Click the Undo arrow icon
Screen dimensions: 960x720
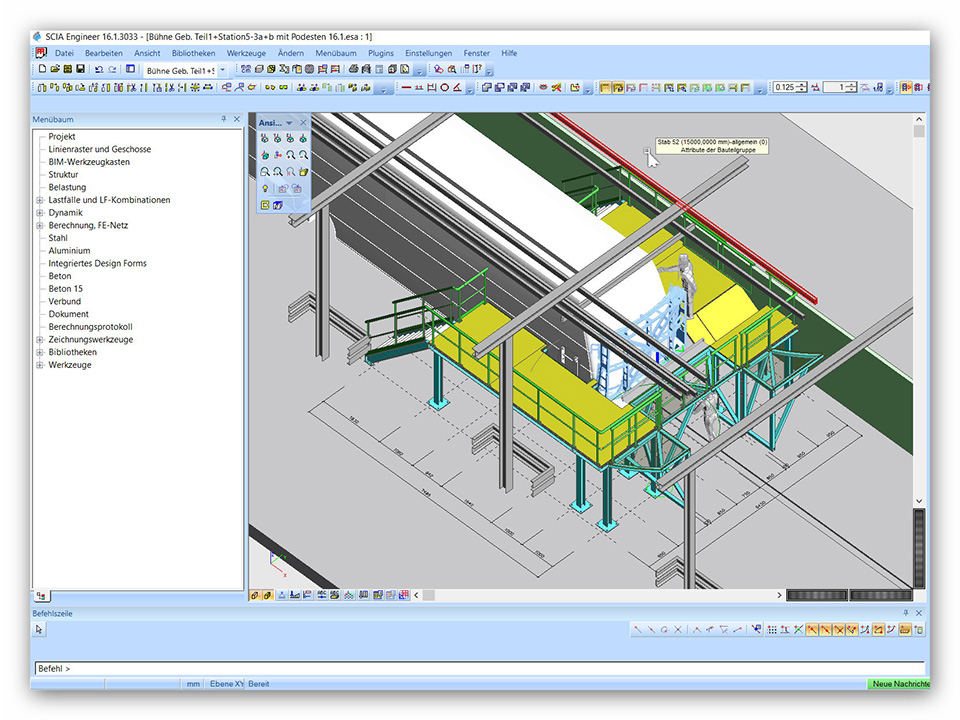pyautogui.click(x=98, y=70)
